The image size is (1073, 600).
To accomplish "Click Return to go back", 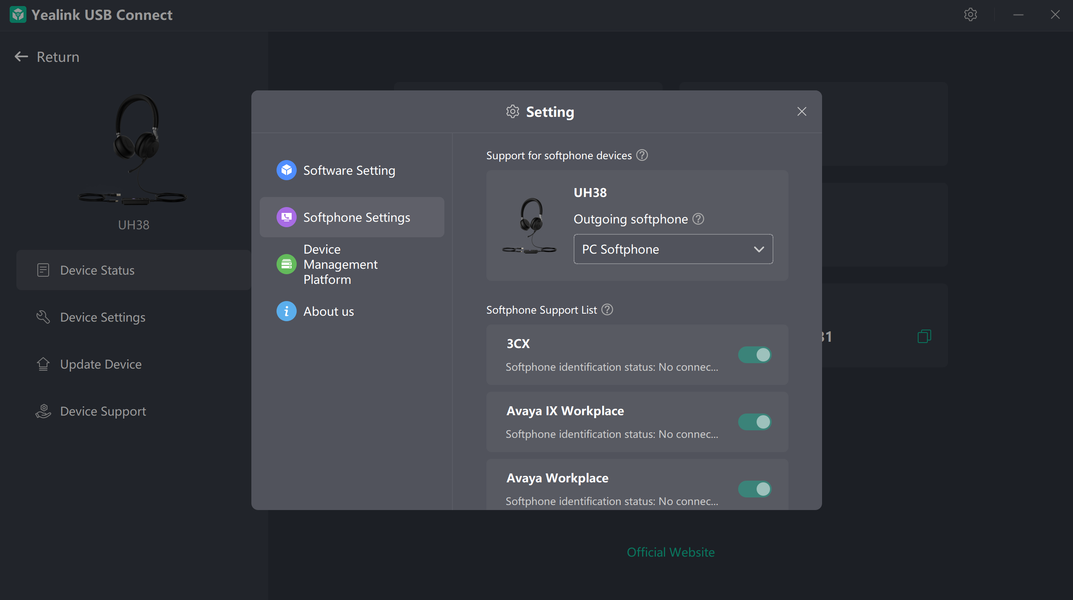I will coord(47,57).
